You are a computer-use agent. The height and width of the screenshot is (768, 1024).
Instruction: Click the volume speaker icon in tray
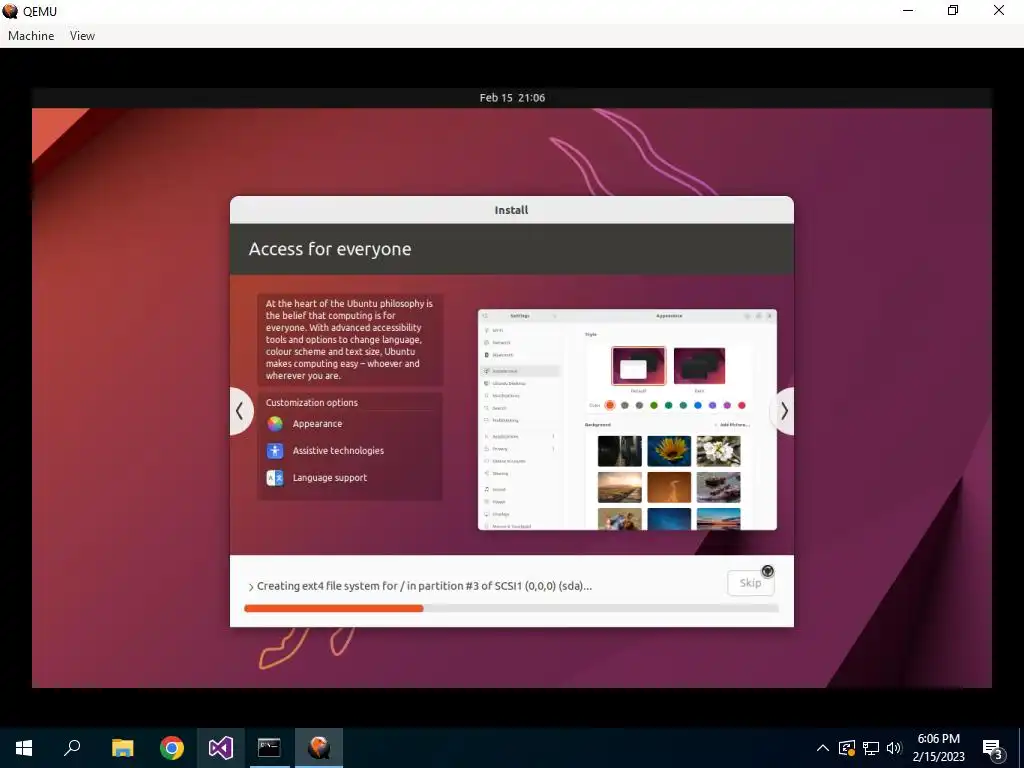click(894, 748)
